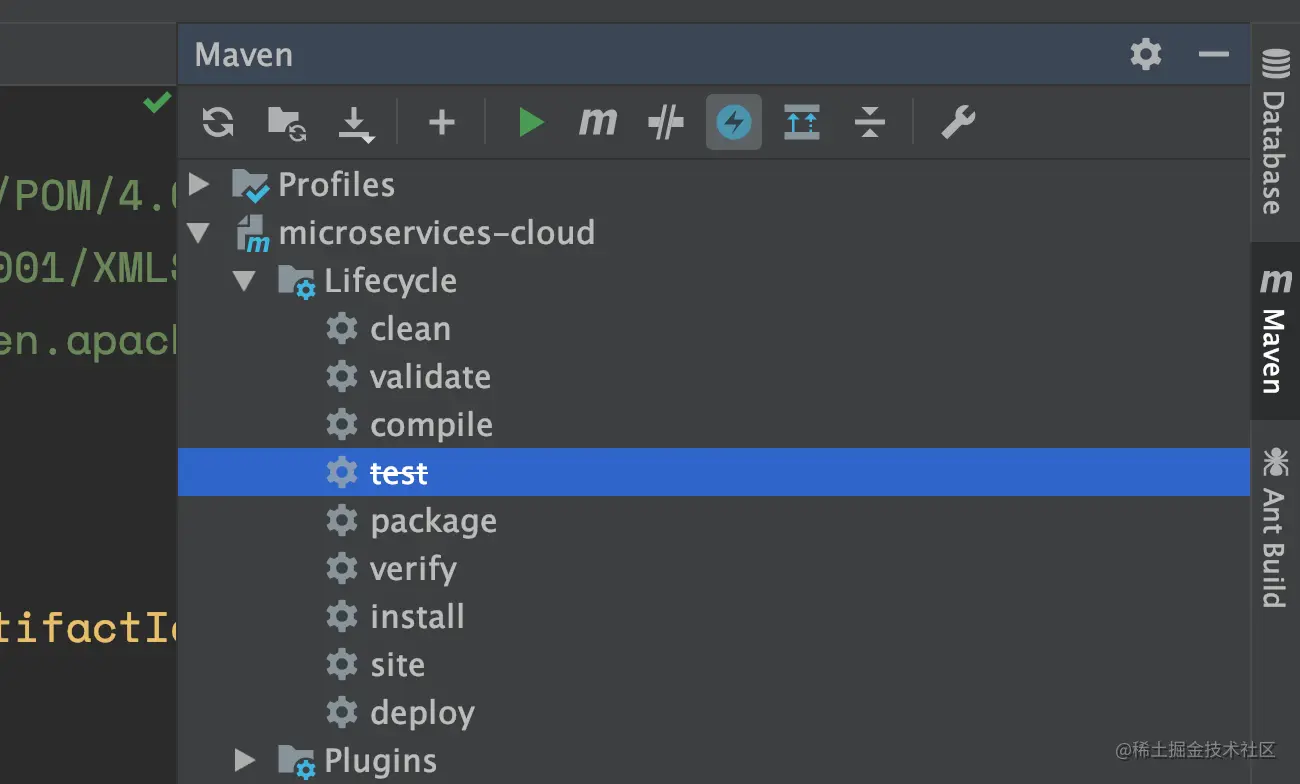The image size is (1300, 784).
Task: Select the clean lifecycle goal
Action: (410, 329)
